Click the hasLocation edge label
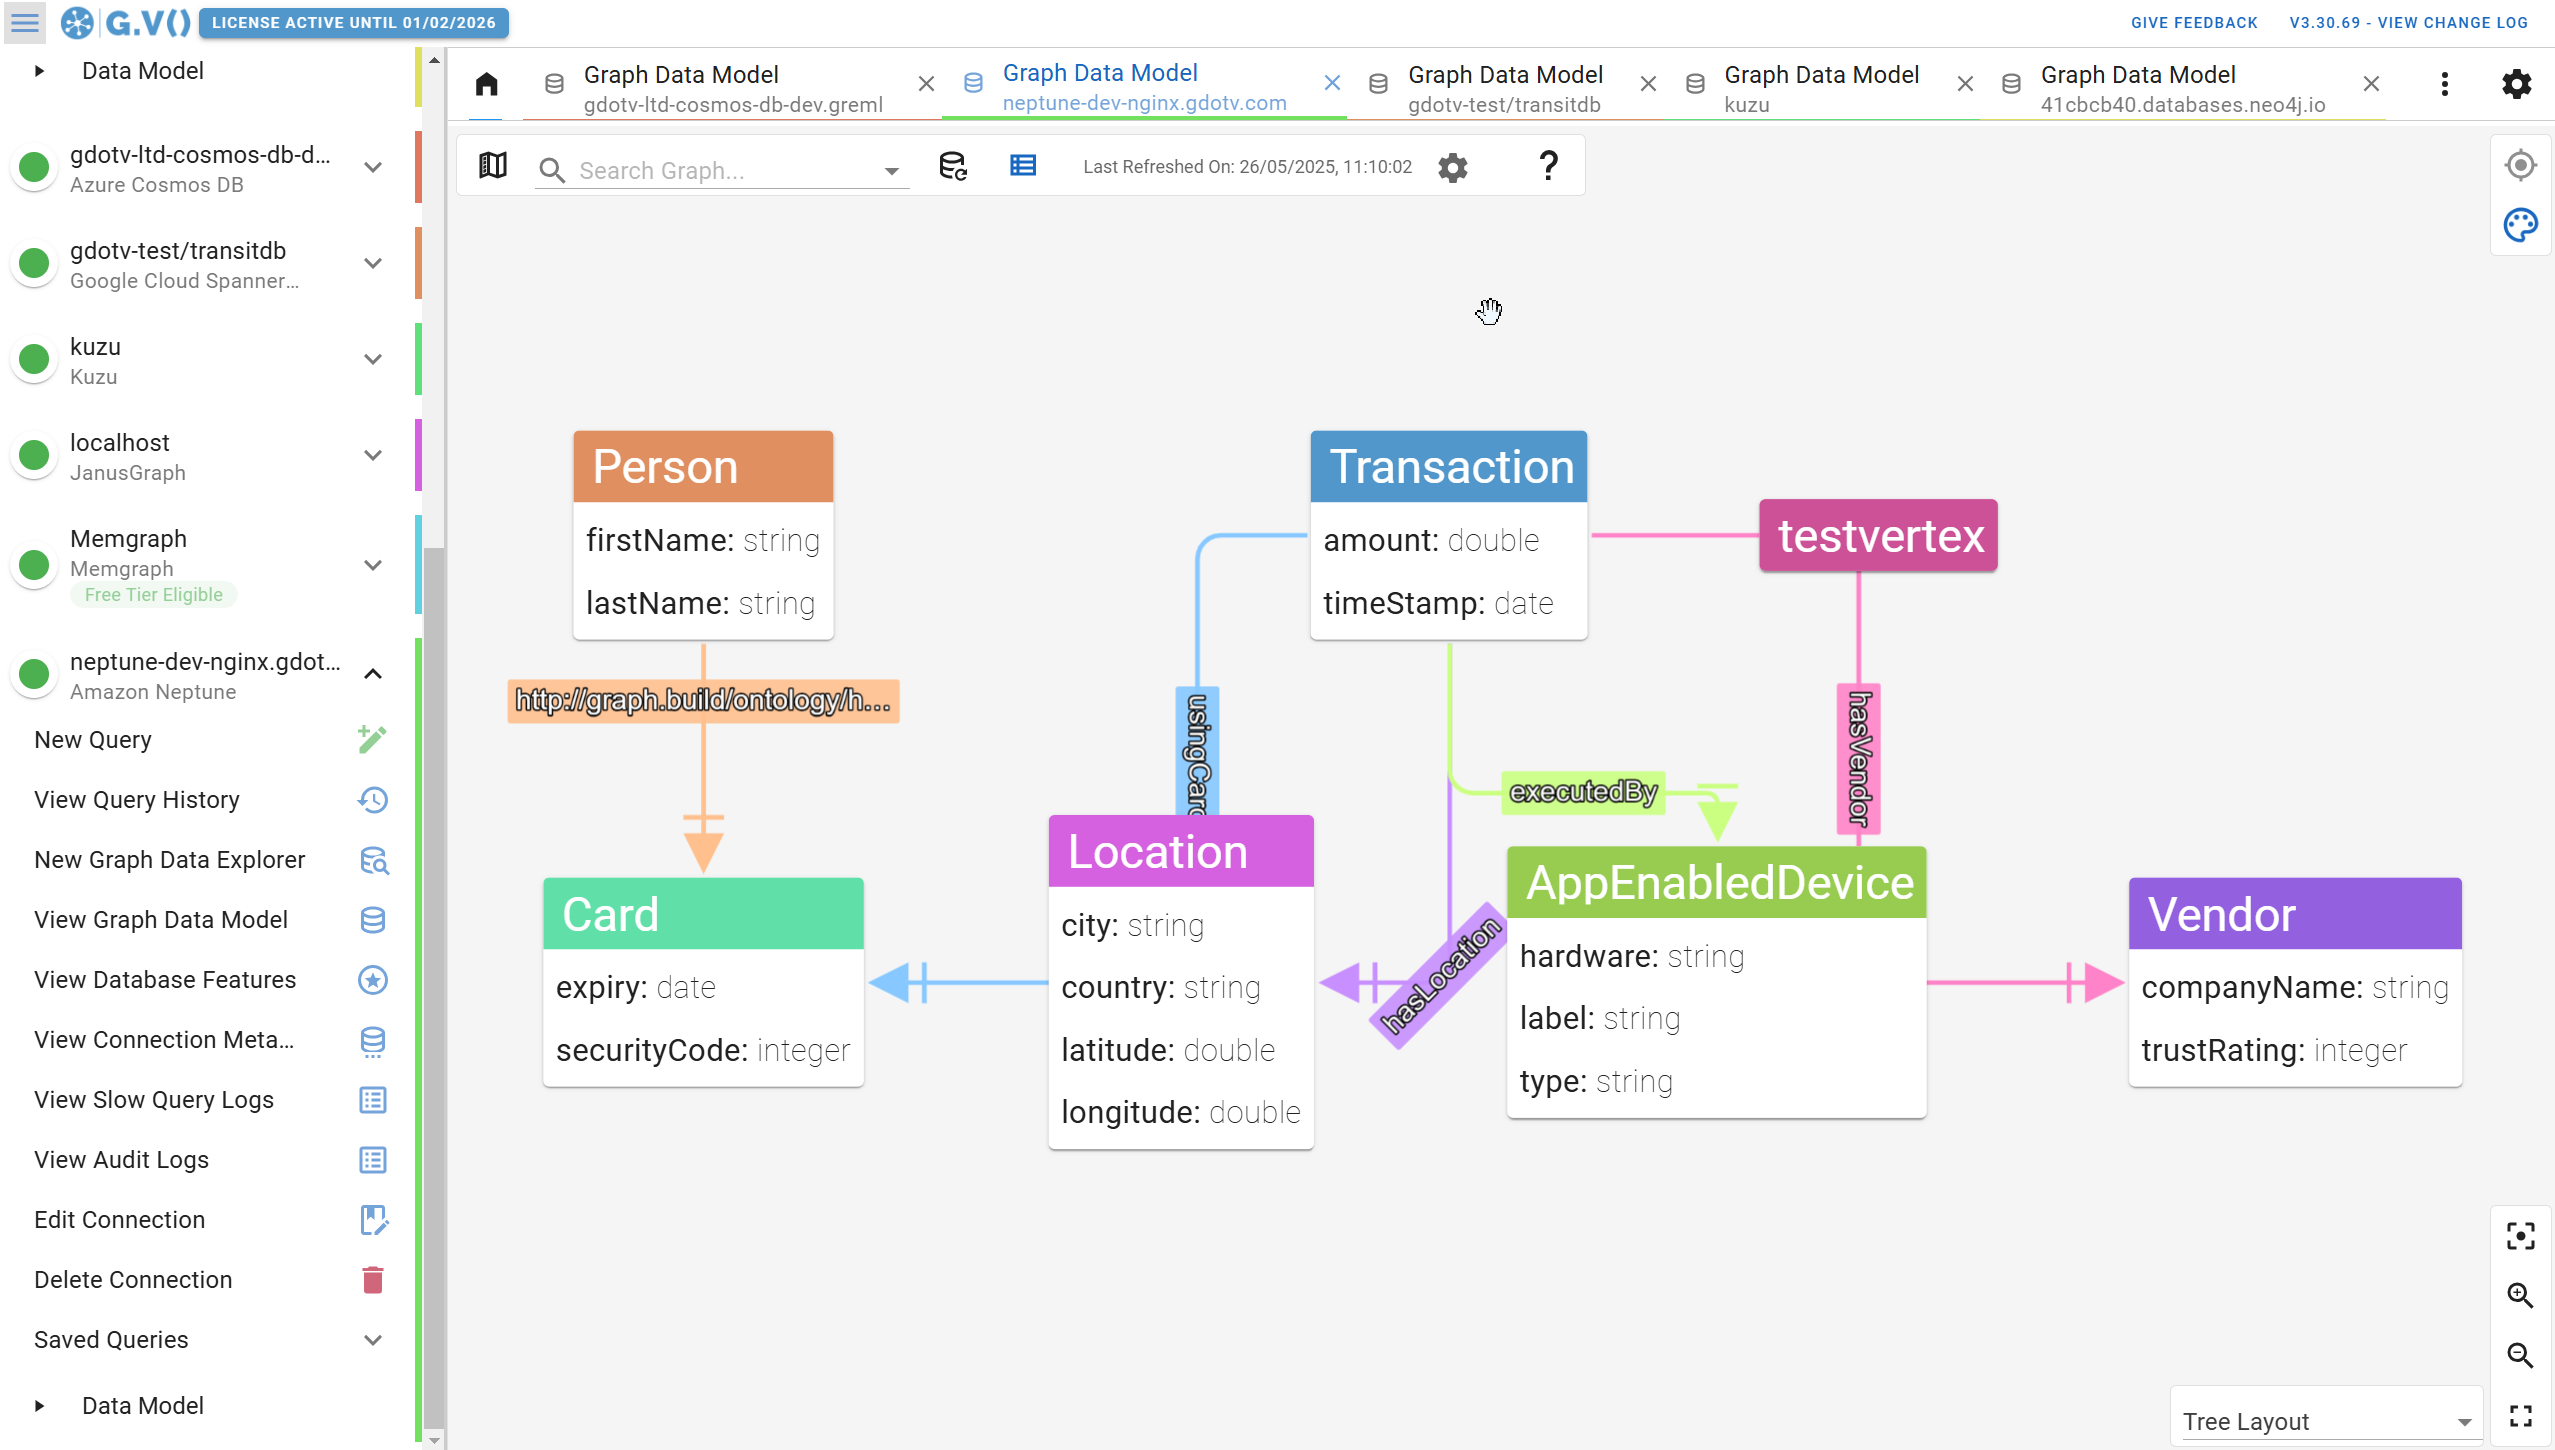The width and height of the screenshot is (2555, 1450). [x=1440, y=977]
